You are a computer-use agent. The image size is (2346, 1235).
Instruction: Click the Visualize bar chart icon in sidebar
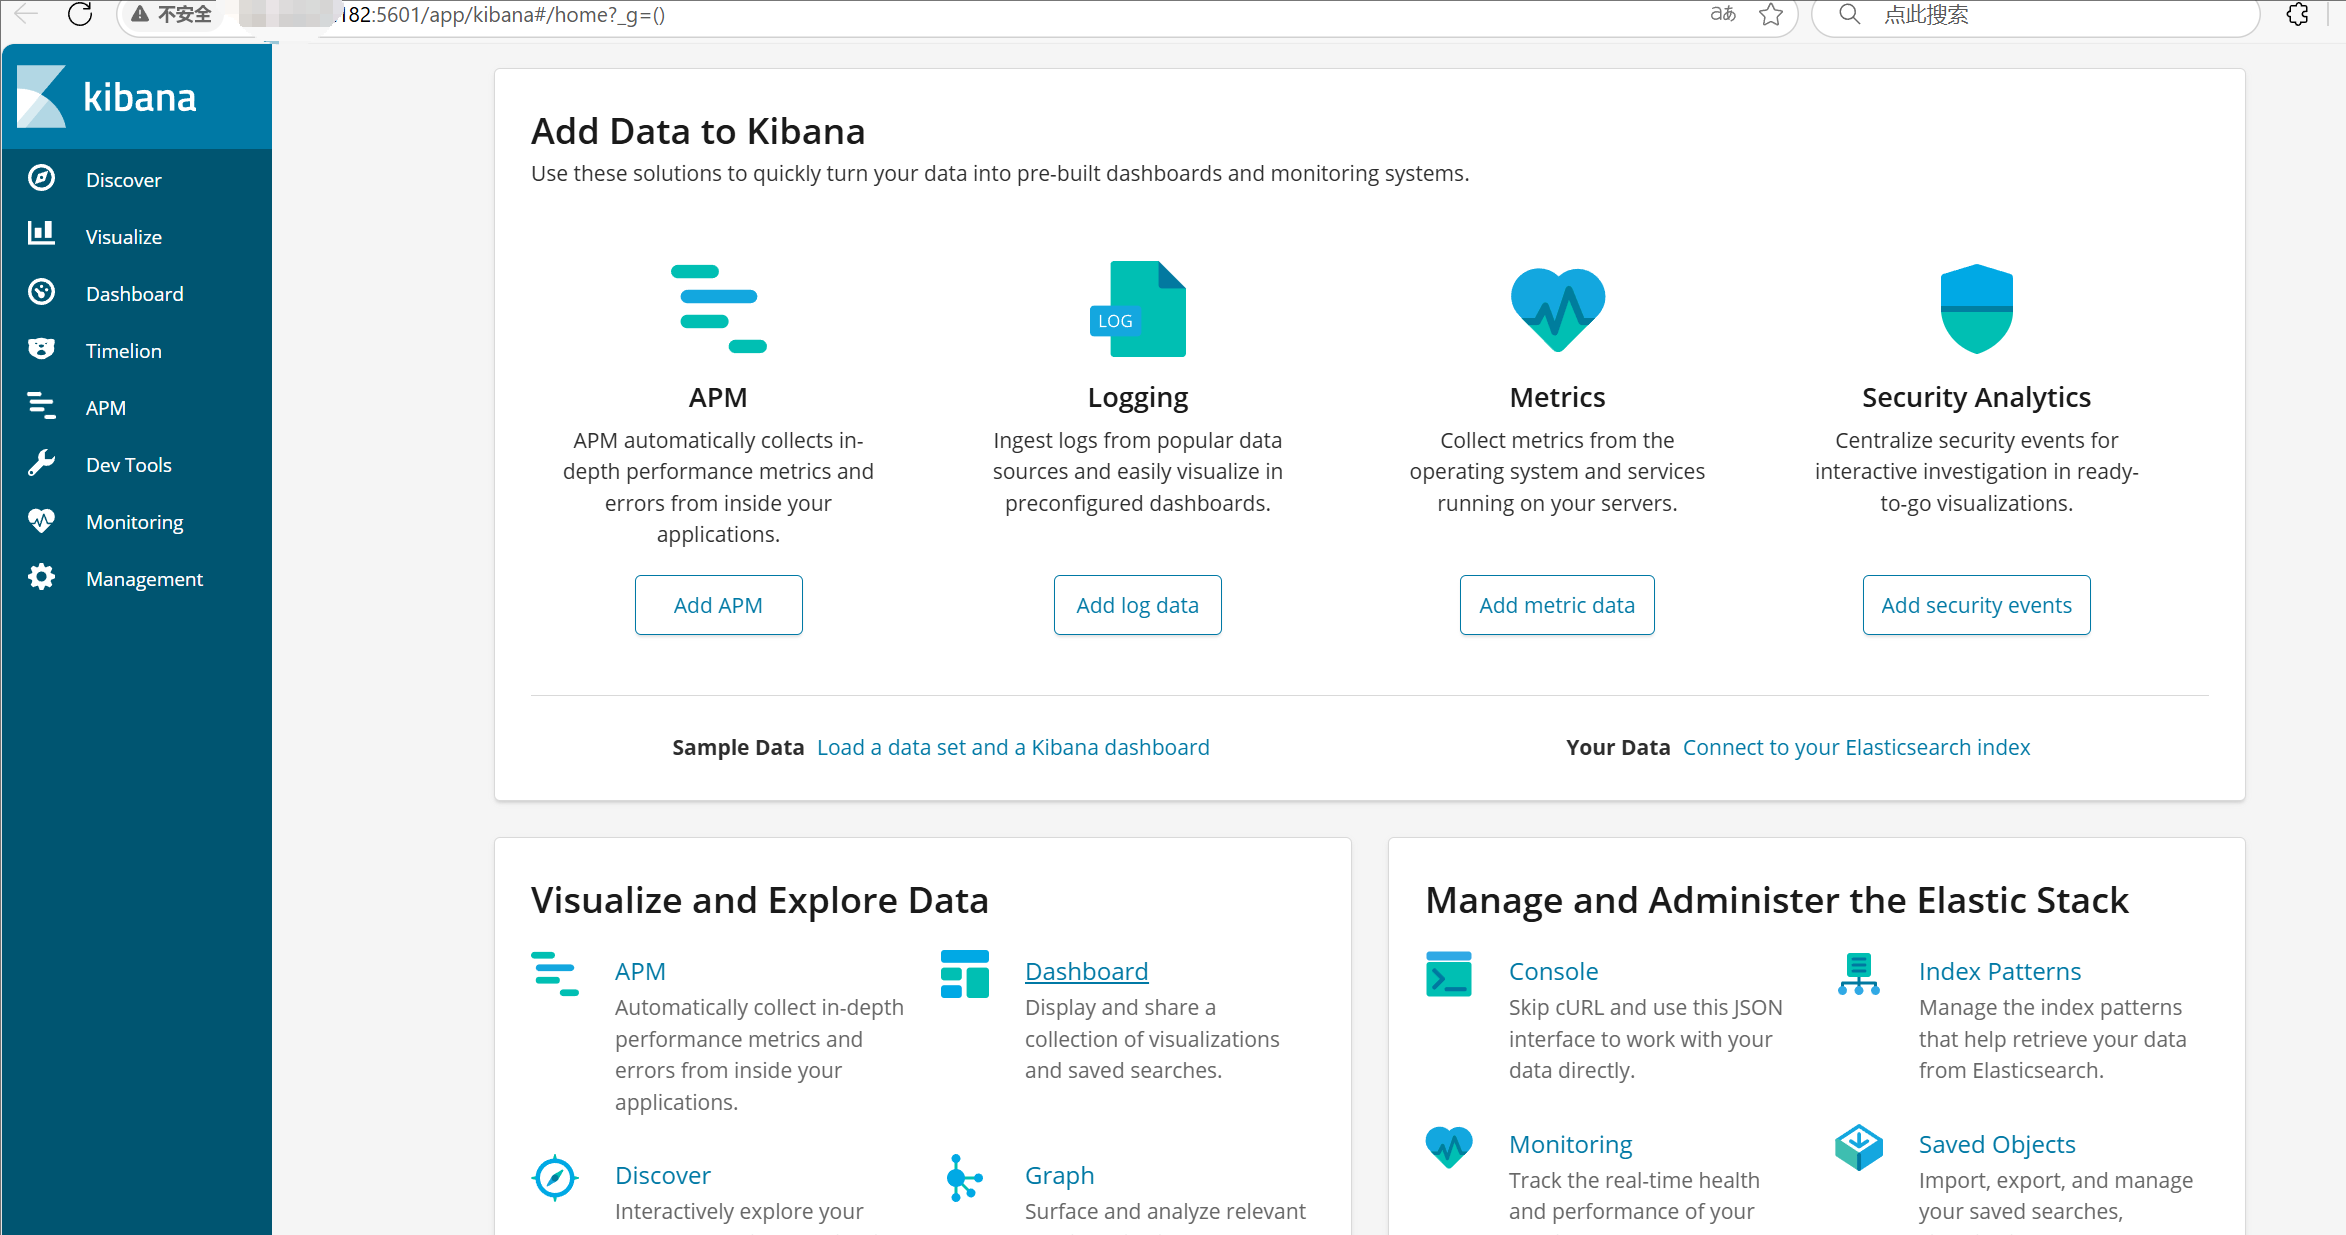(41, 234)
